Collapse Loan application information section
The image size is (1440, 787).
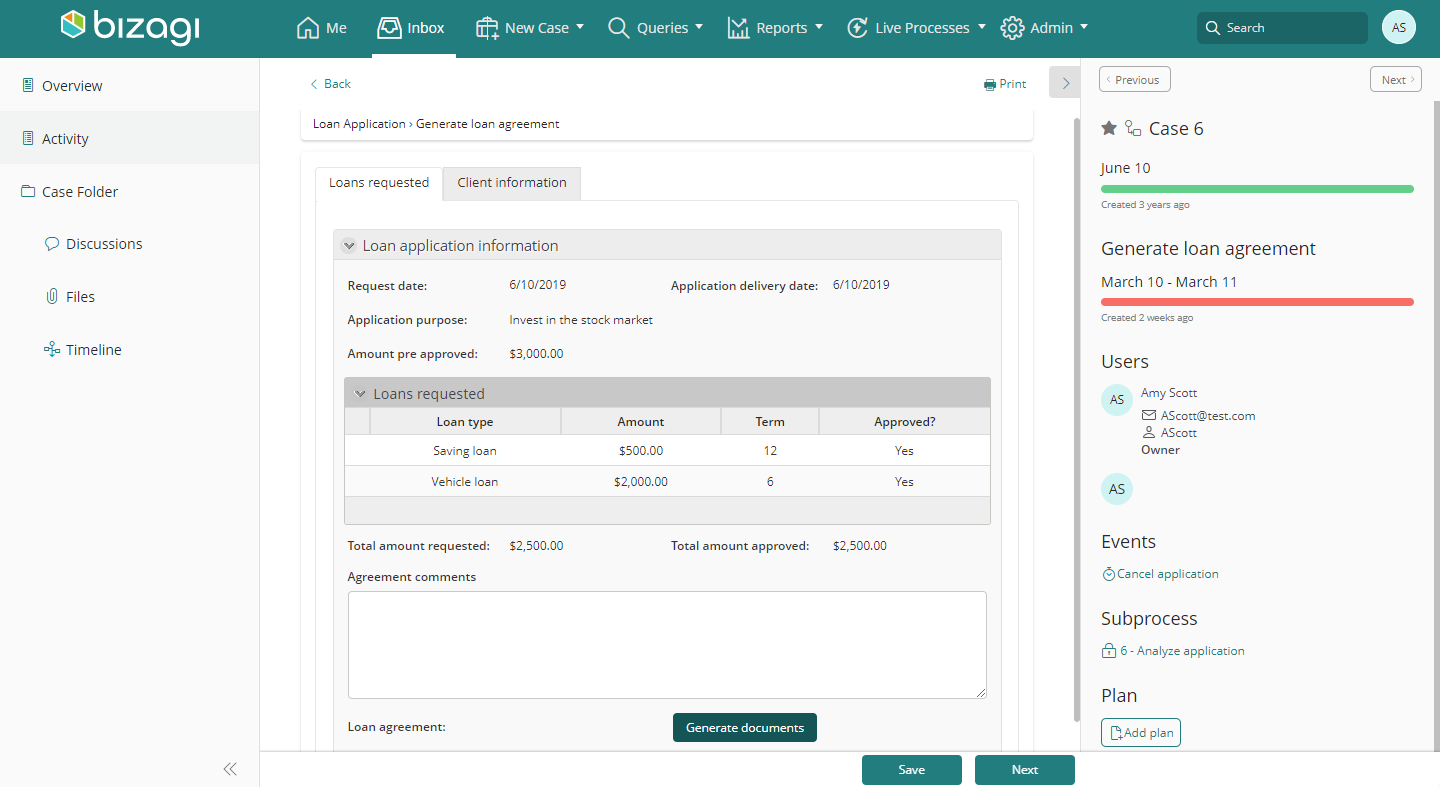[x=349, y=246]
